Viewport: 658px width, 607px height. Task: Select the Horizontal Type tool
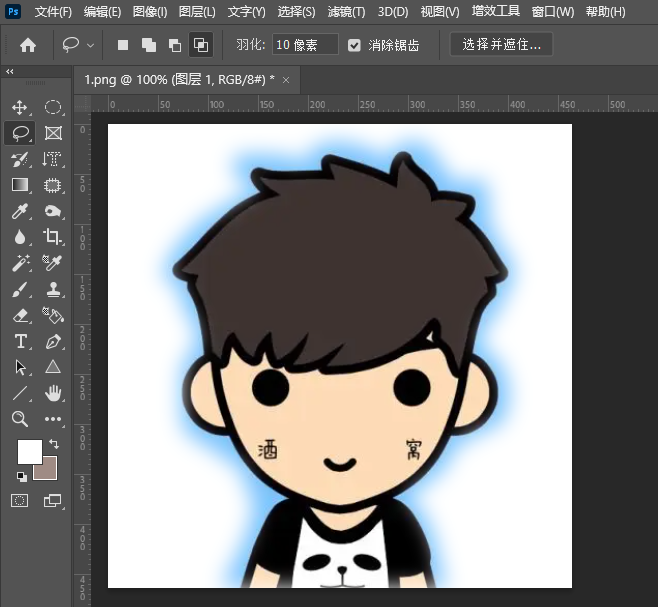[20, 341]
